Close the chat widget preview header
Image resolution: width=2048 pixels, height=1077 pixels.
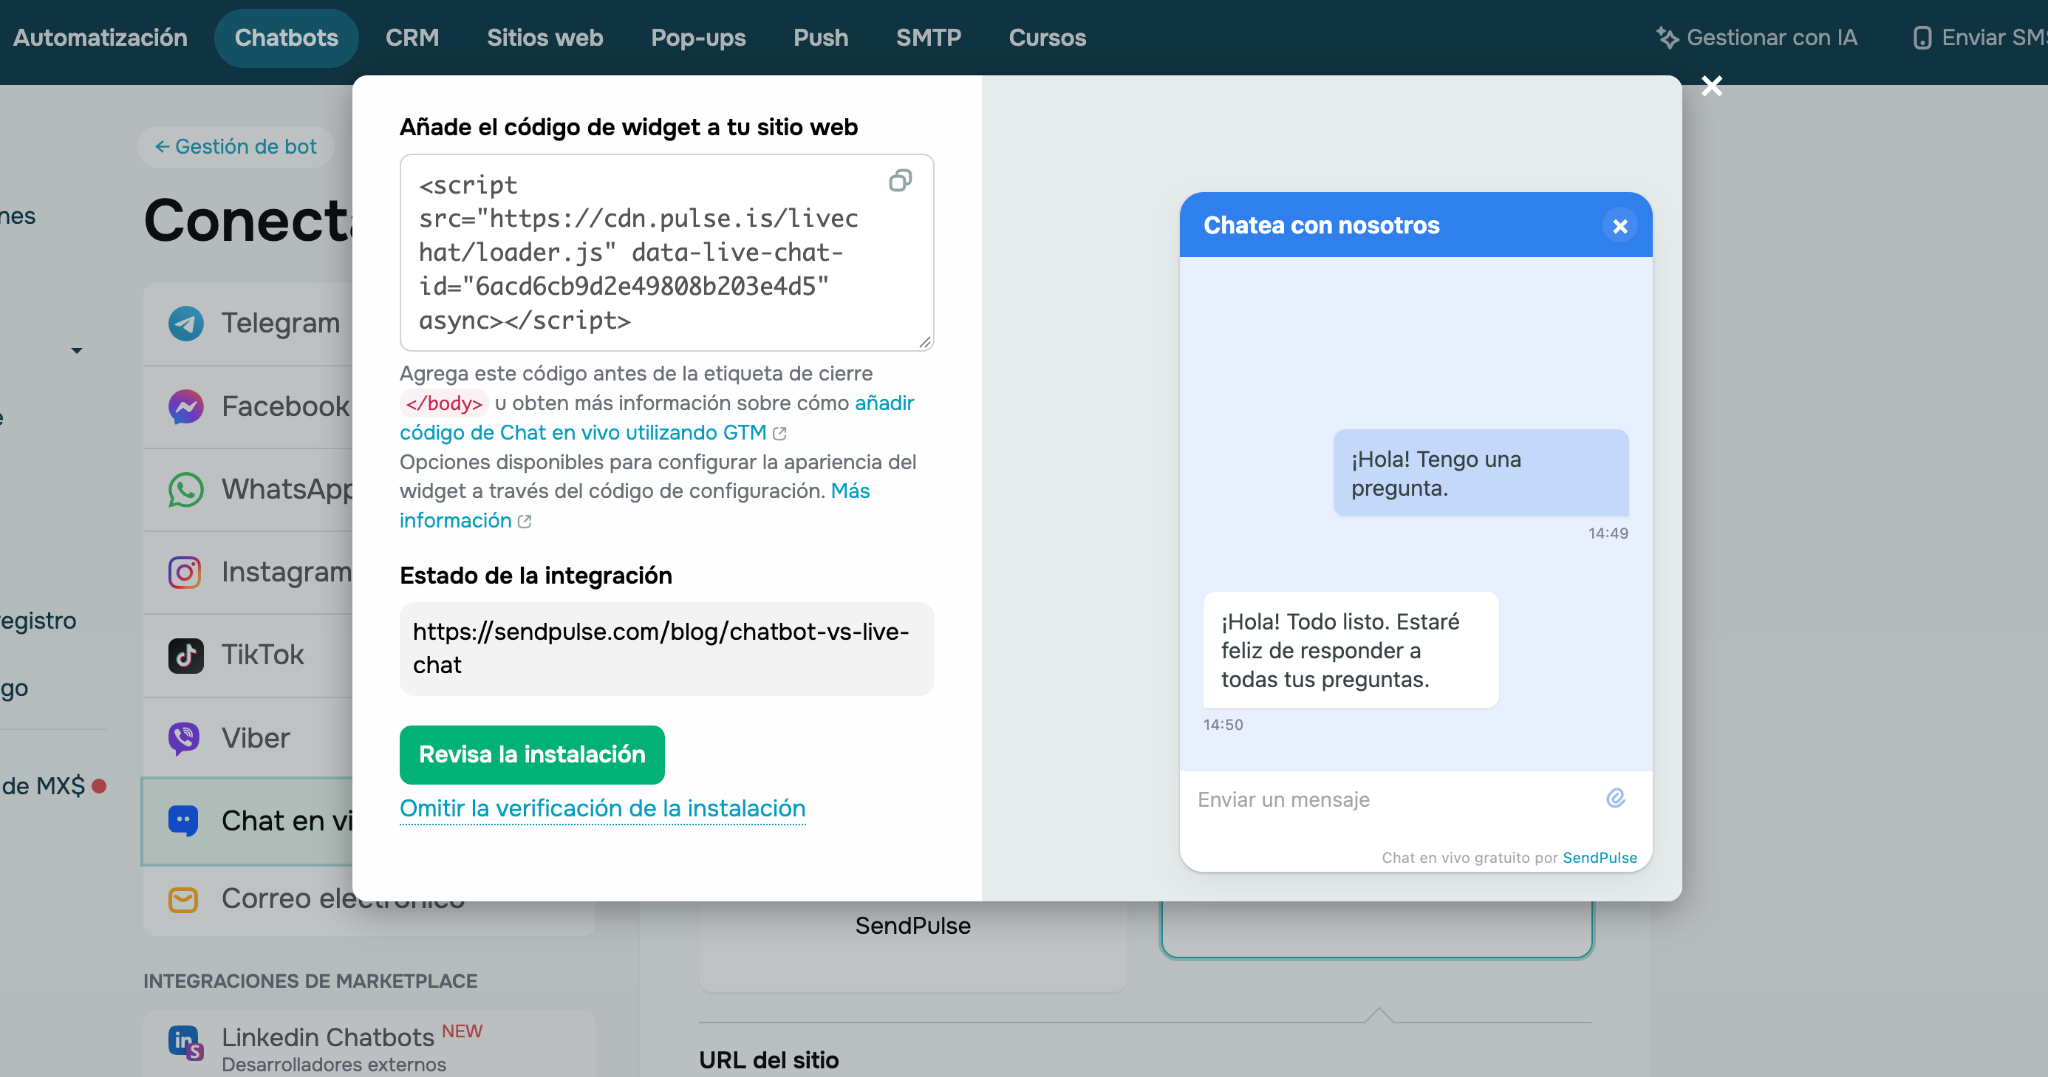click(x=1620, y=226)
